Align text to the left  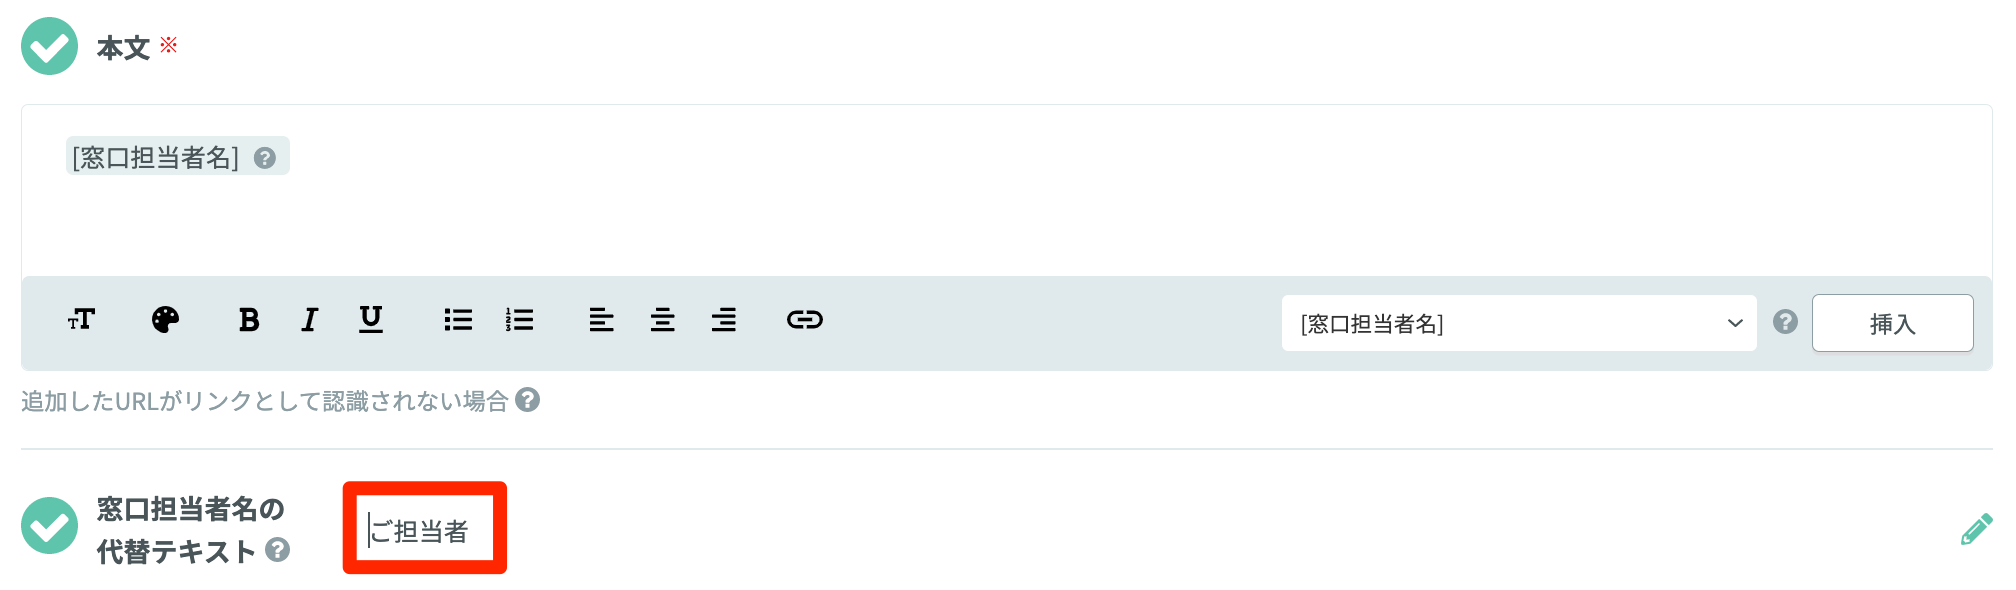601,320
